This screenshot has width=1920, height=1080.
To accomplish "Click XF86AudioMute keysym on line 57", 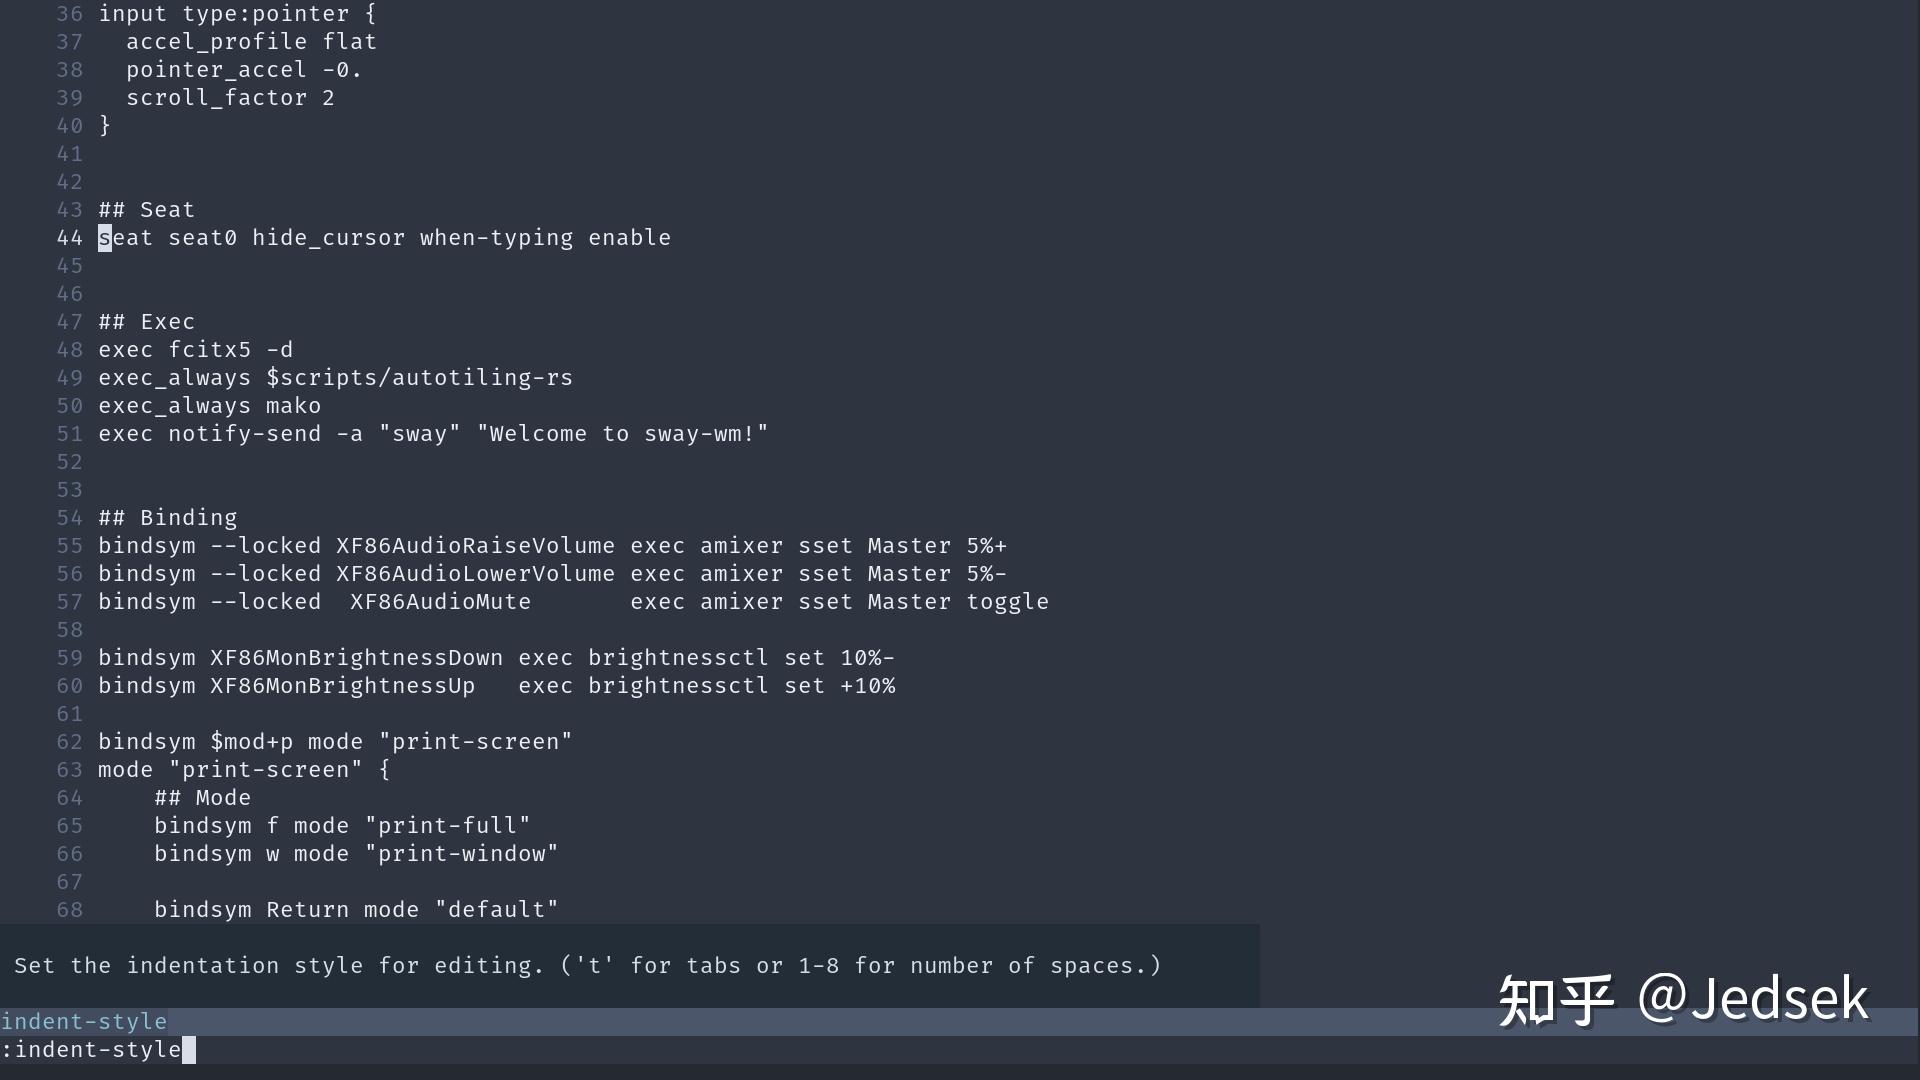I will [x=440, y=602].
